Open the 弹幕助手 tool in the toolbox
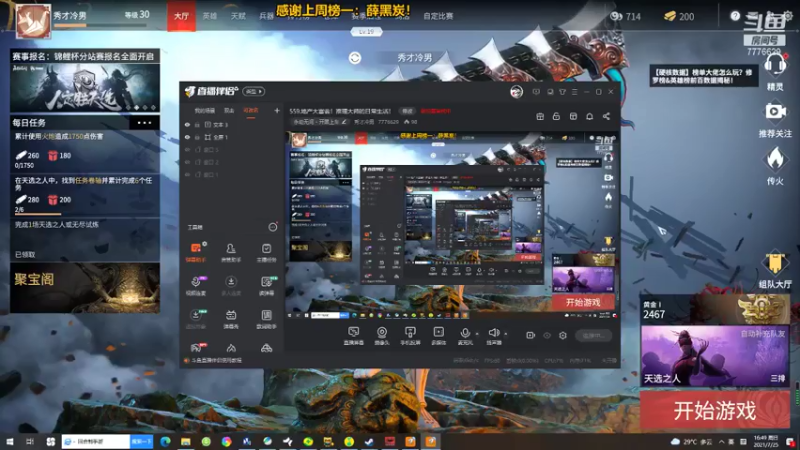The width and height of the screenshot is (800, 450). tap(195, 252)
